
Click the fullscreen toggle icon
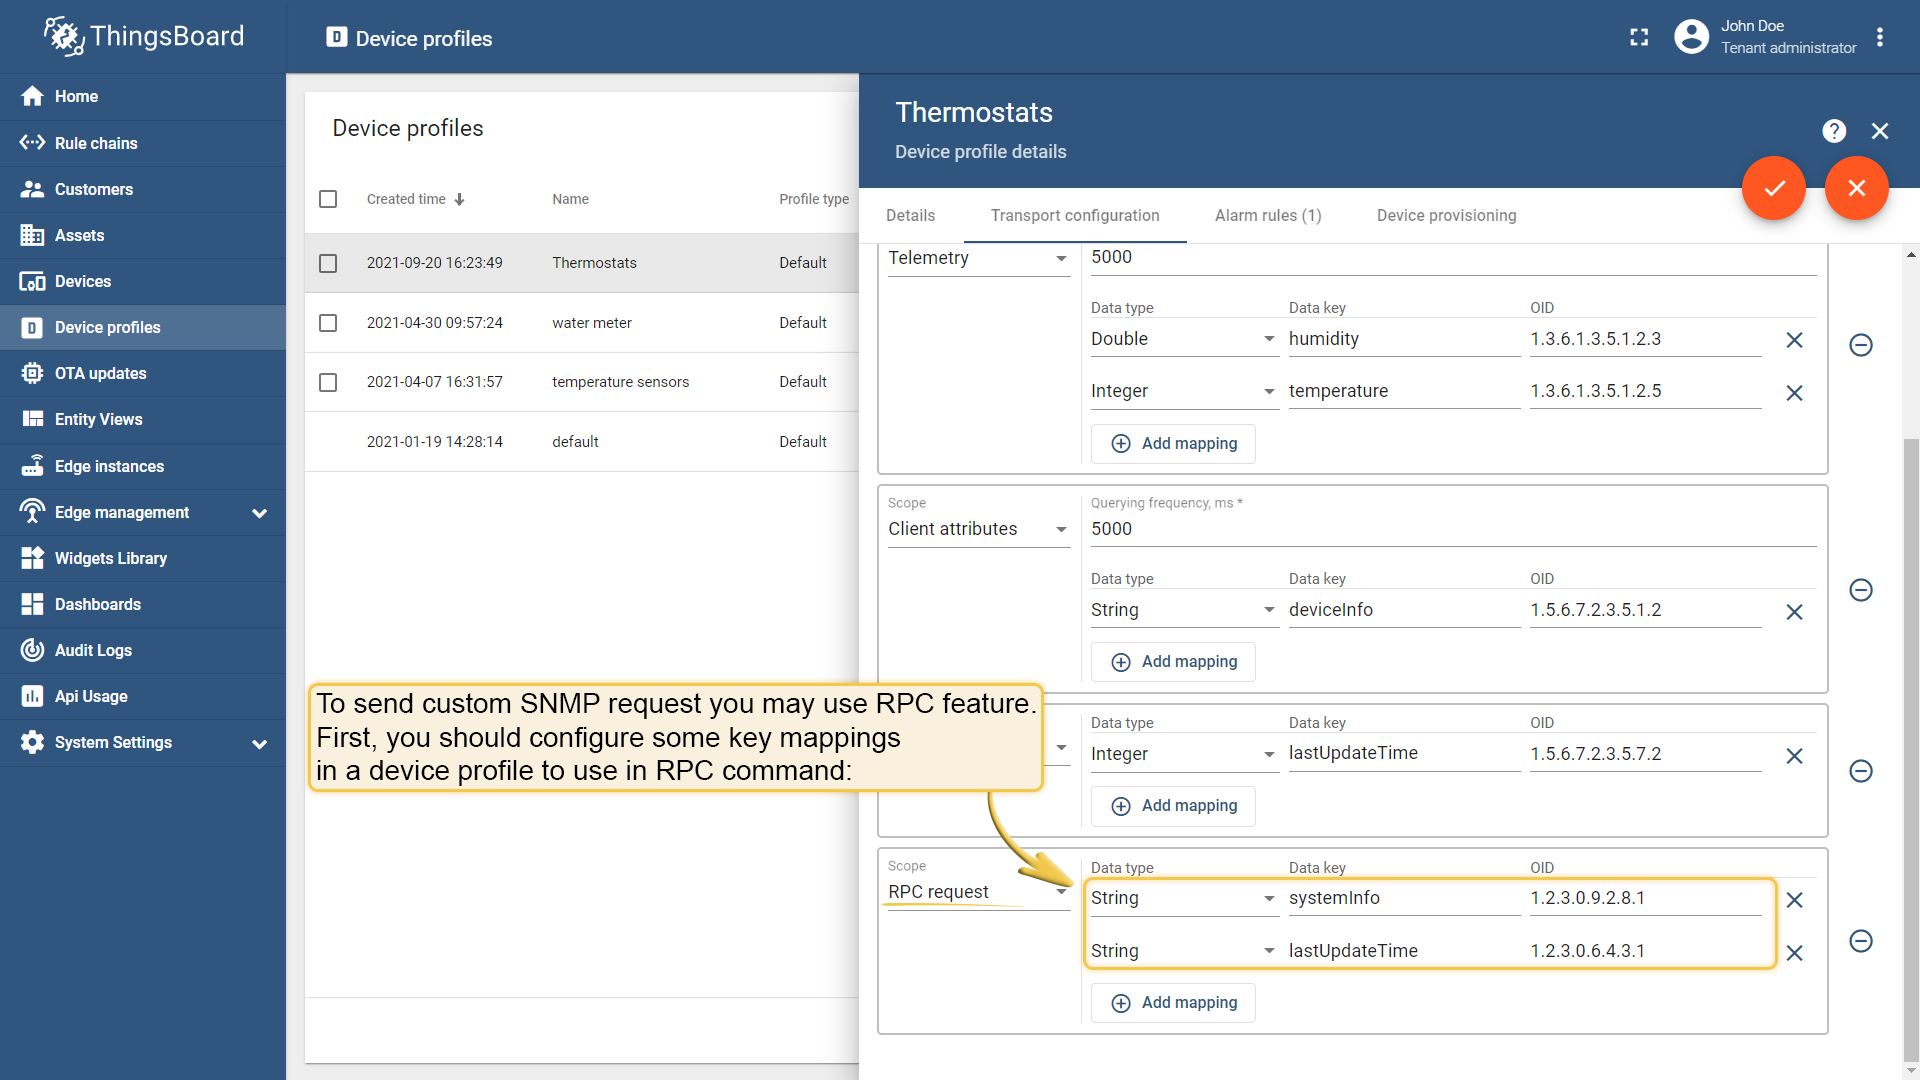point(1639,37)
